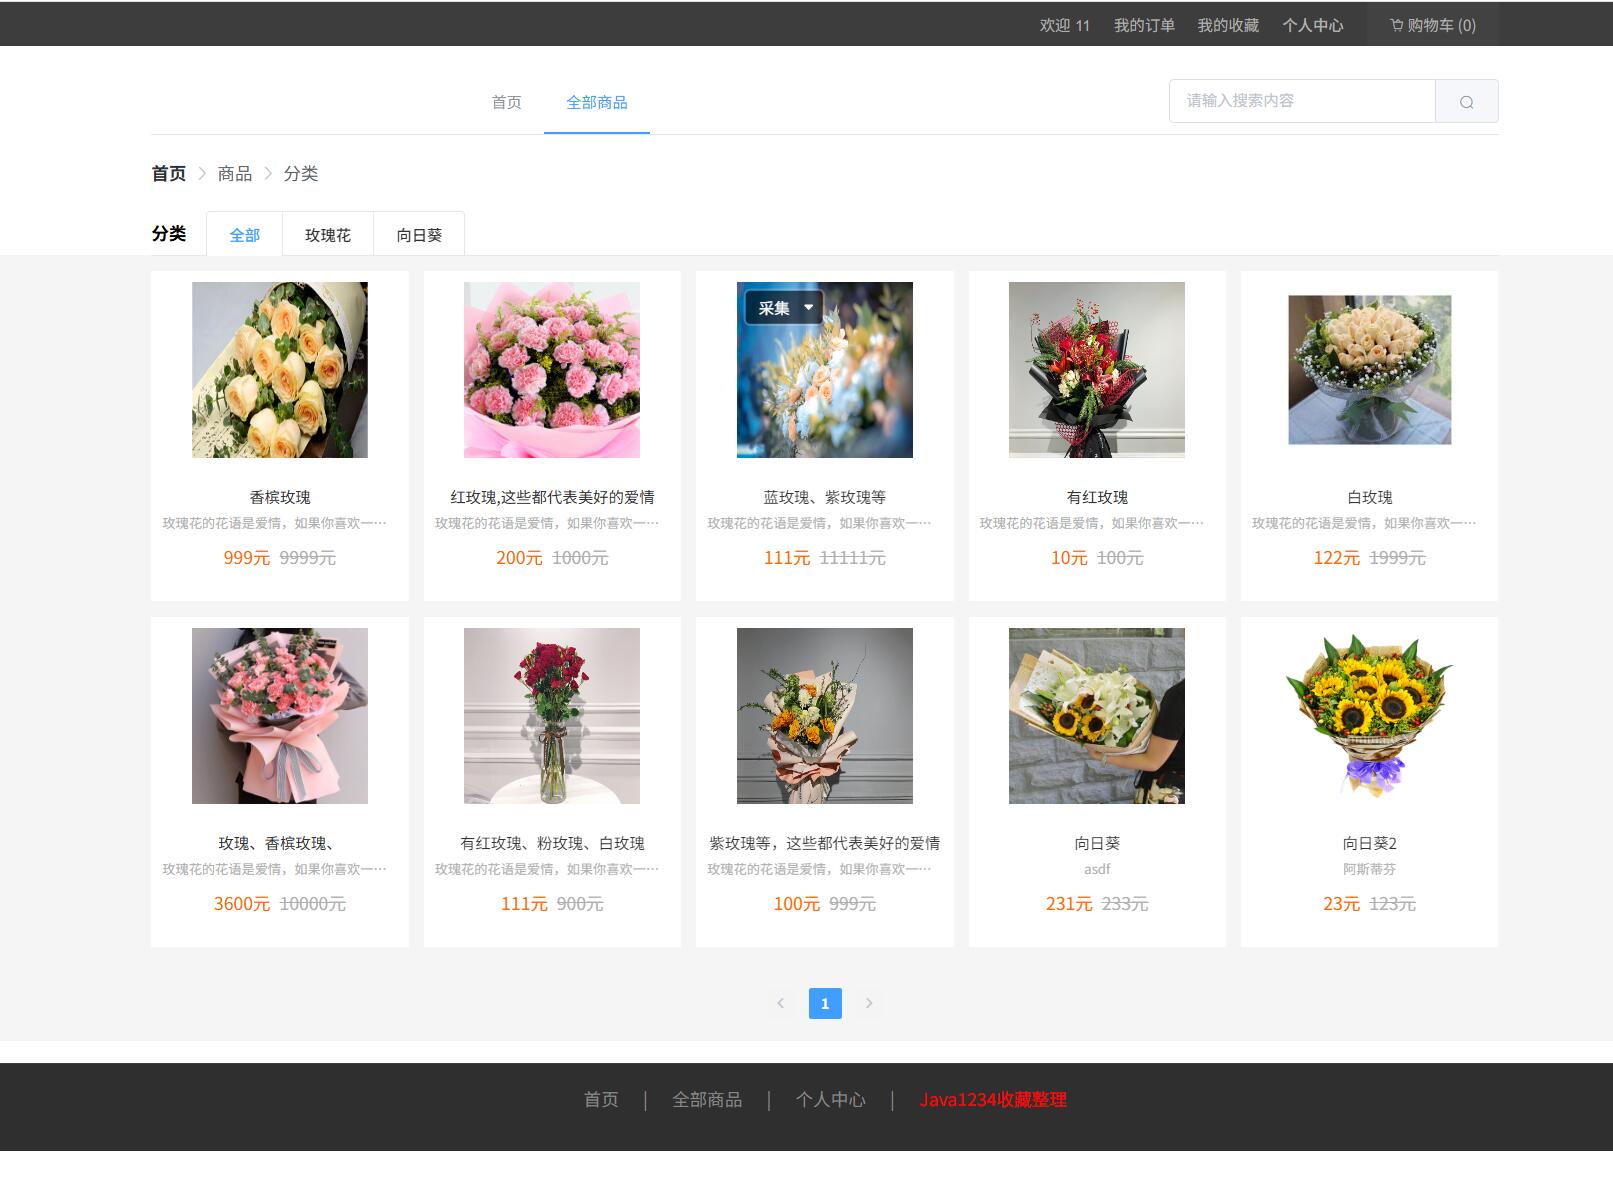Screen dimensions: 1613x1184
Task: Click footer 全部商品 link
Action: [x=707, y=1100]
